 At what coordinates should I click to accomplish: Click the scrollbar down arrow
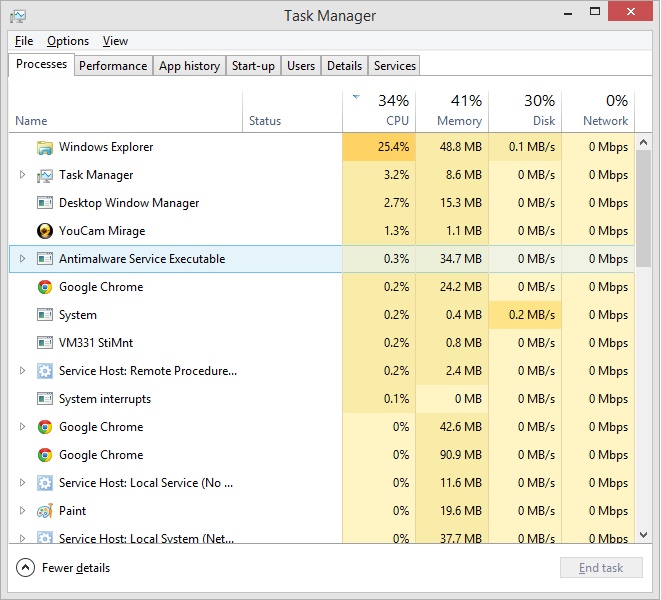[x=643, y=535]
